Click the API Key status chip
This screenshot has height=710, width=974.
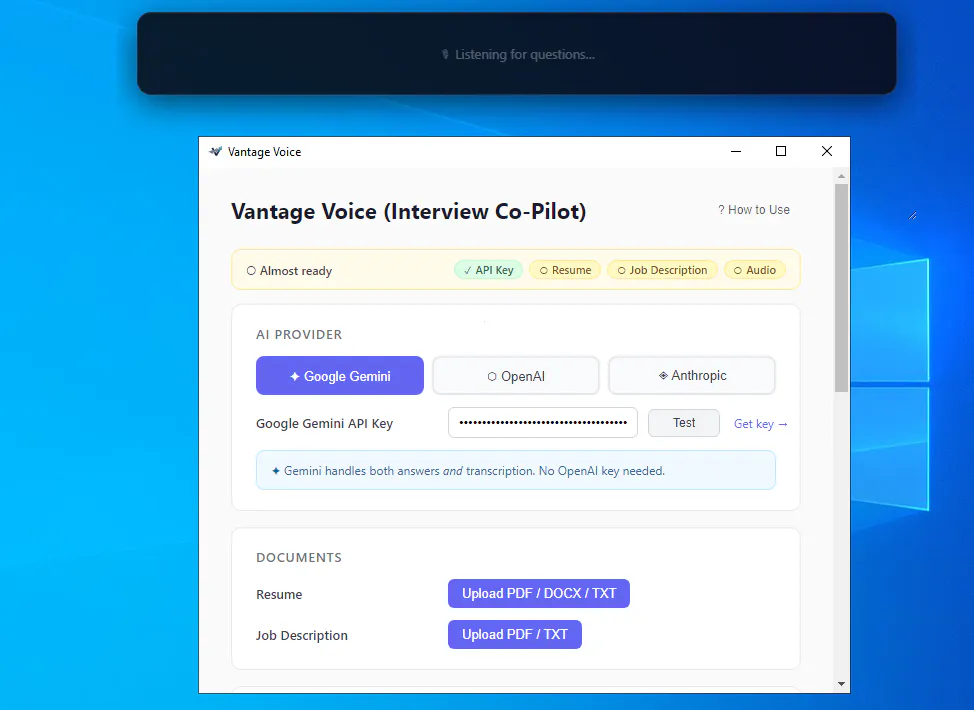[x=488, y=270]
